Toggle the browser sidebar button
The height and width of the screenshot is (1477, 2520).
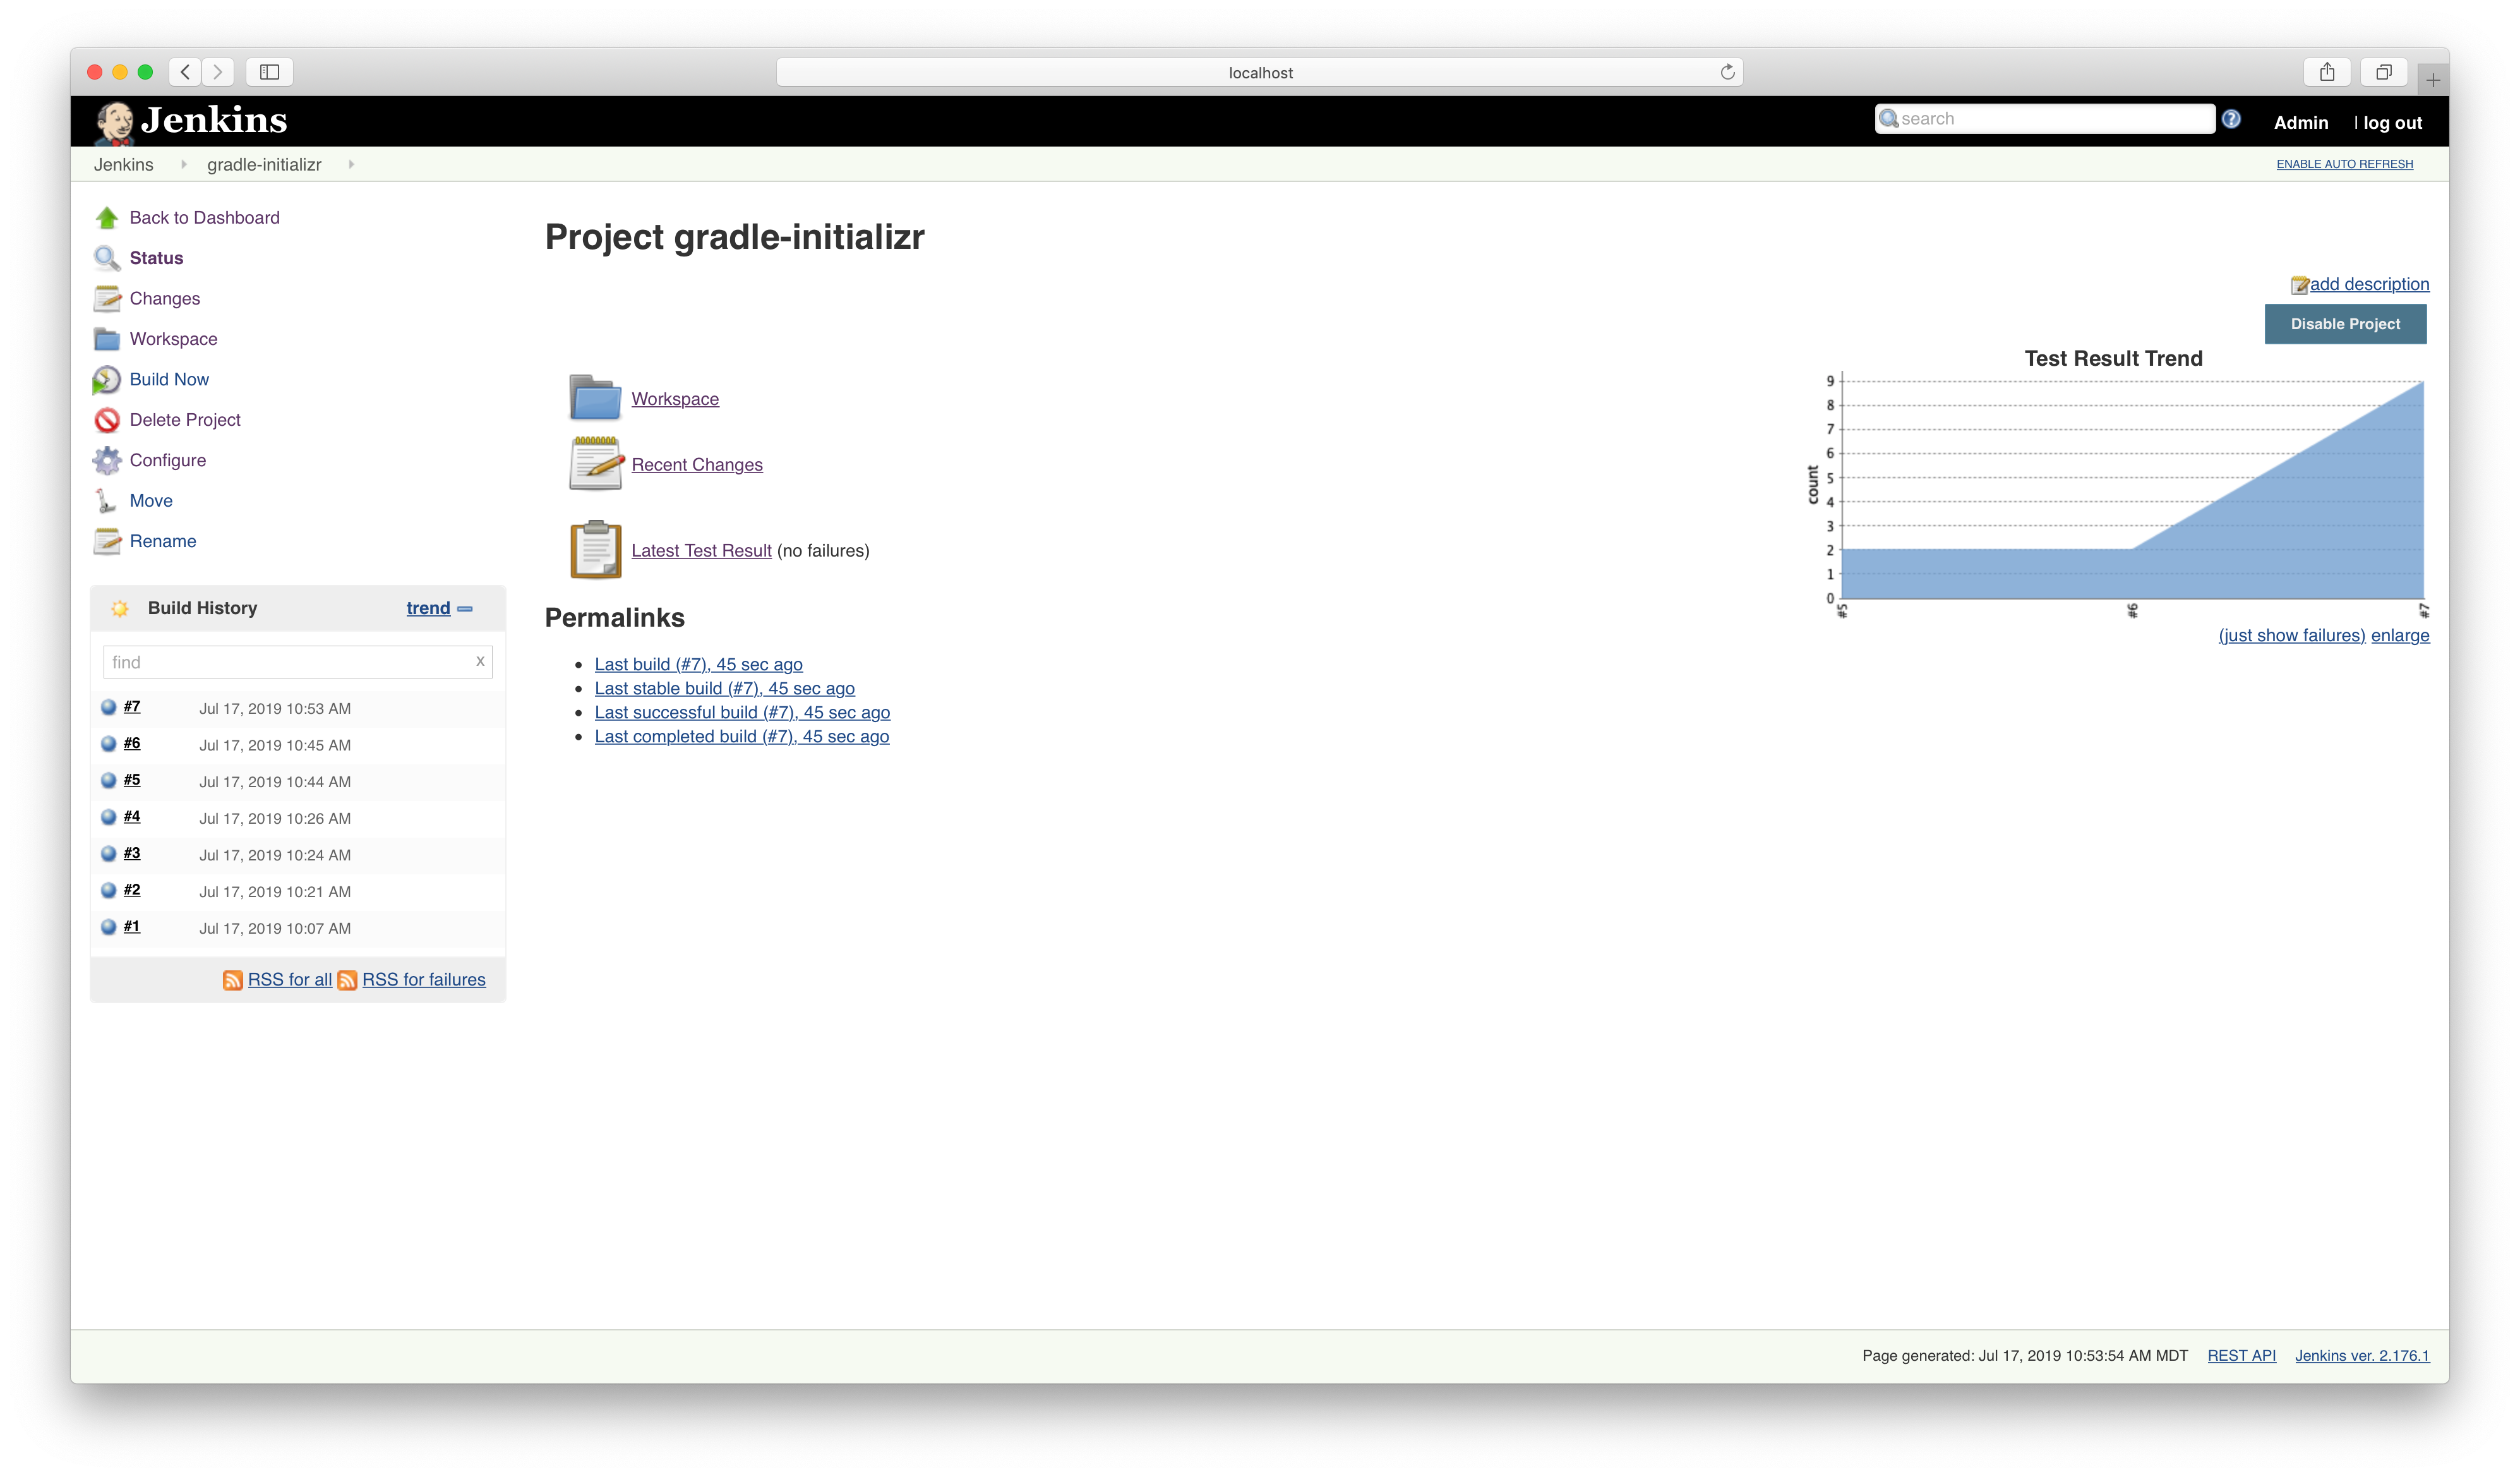point(269,72)
